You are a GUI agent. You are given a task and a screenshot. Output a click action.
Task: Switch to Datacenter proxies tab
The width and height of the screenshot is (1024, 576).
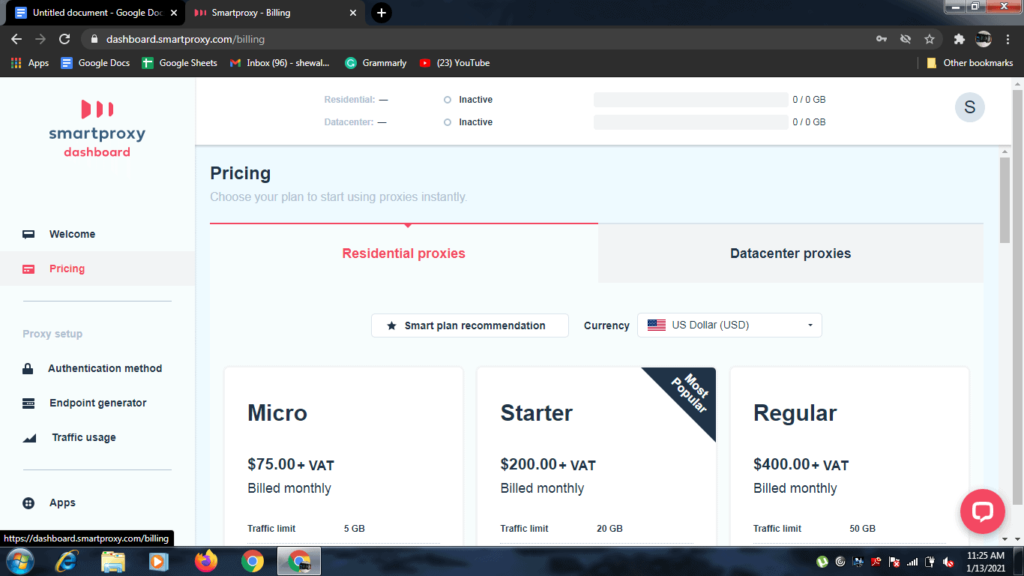790,253
